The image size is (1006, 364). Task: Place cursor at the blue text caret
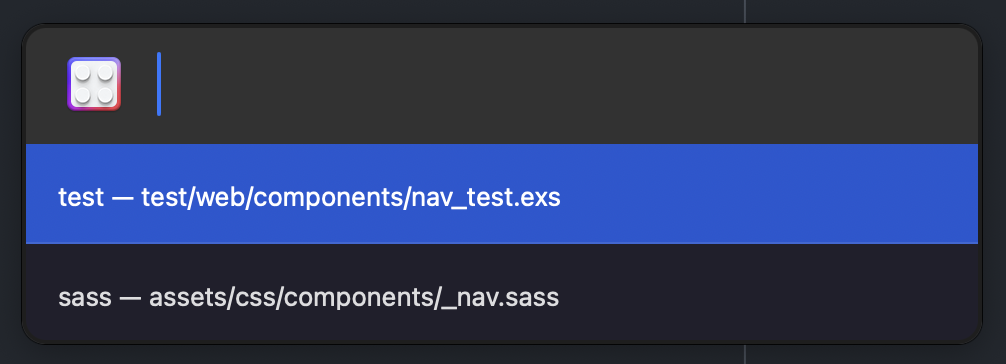[158, 84]
